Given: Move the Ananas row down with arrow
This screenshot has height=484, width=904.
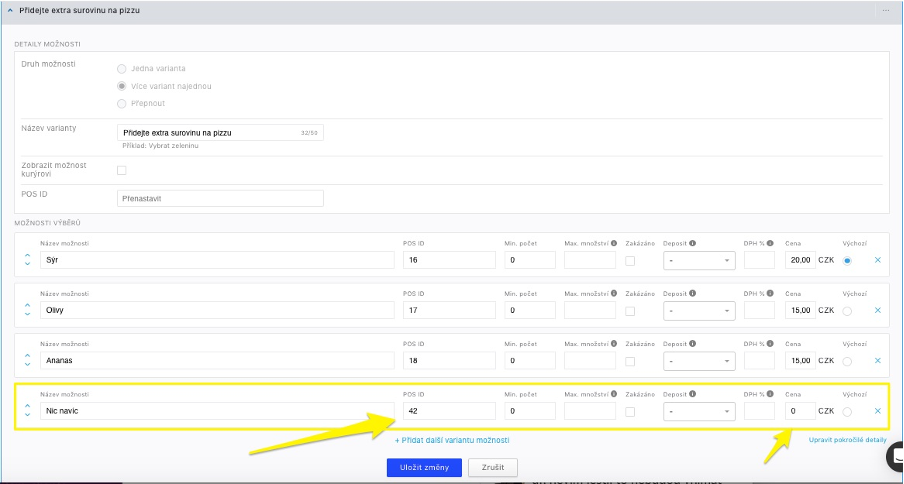Looking at the screenshot, I should pyautogui.click(x=27, y=364).
